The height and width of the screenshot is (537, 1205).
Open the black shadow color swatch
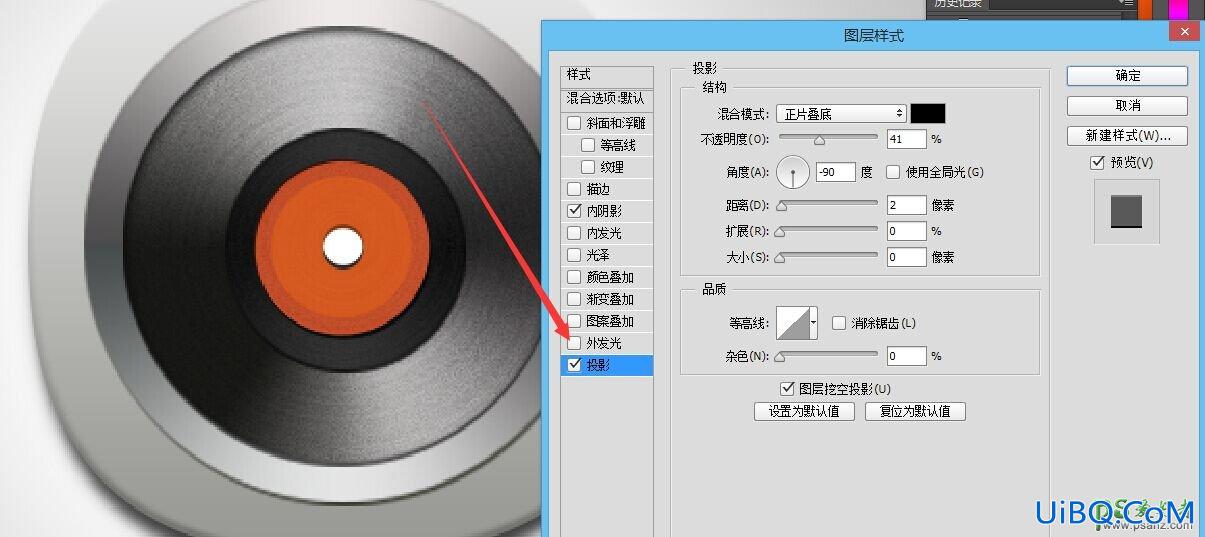[927, 114]
